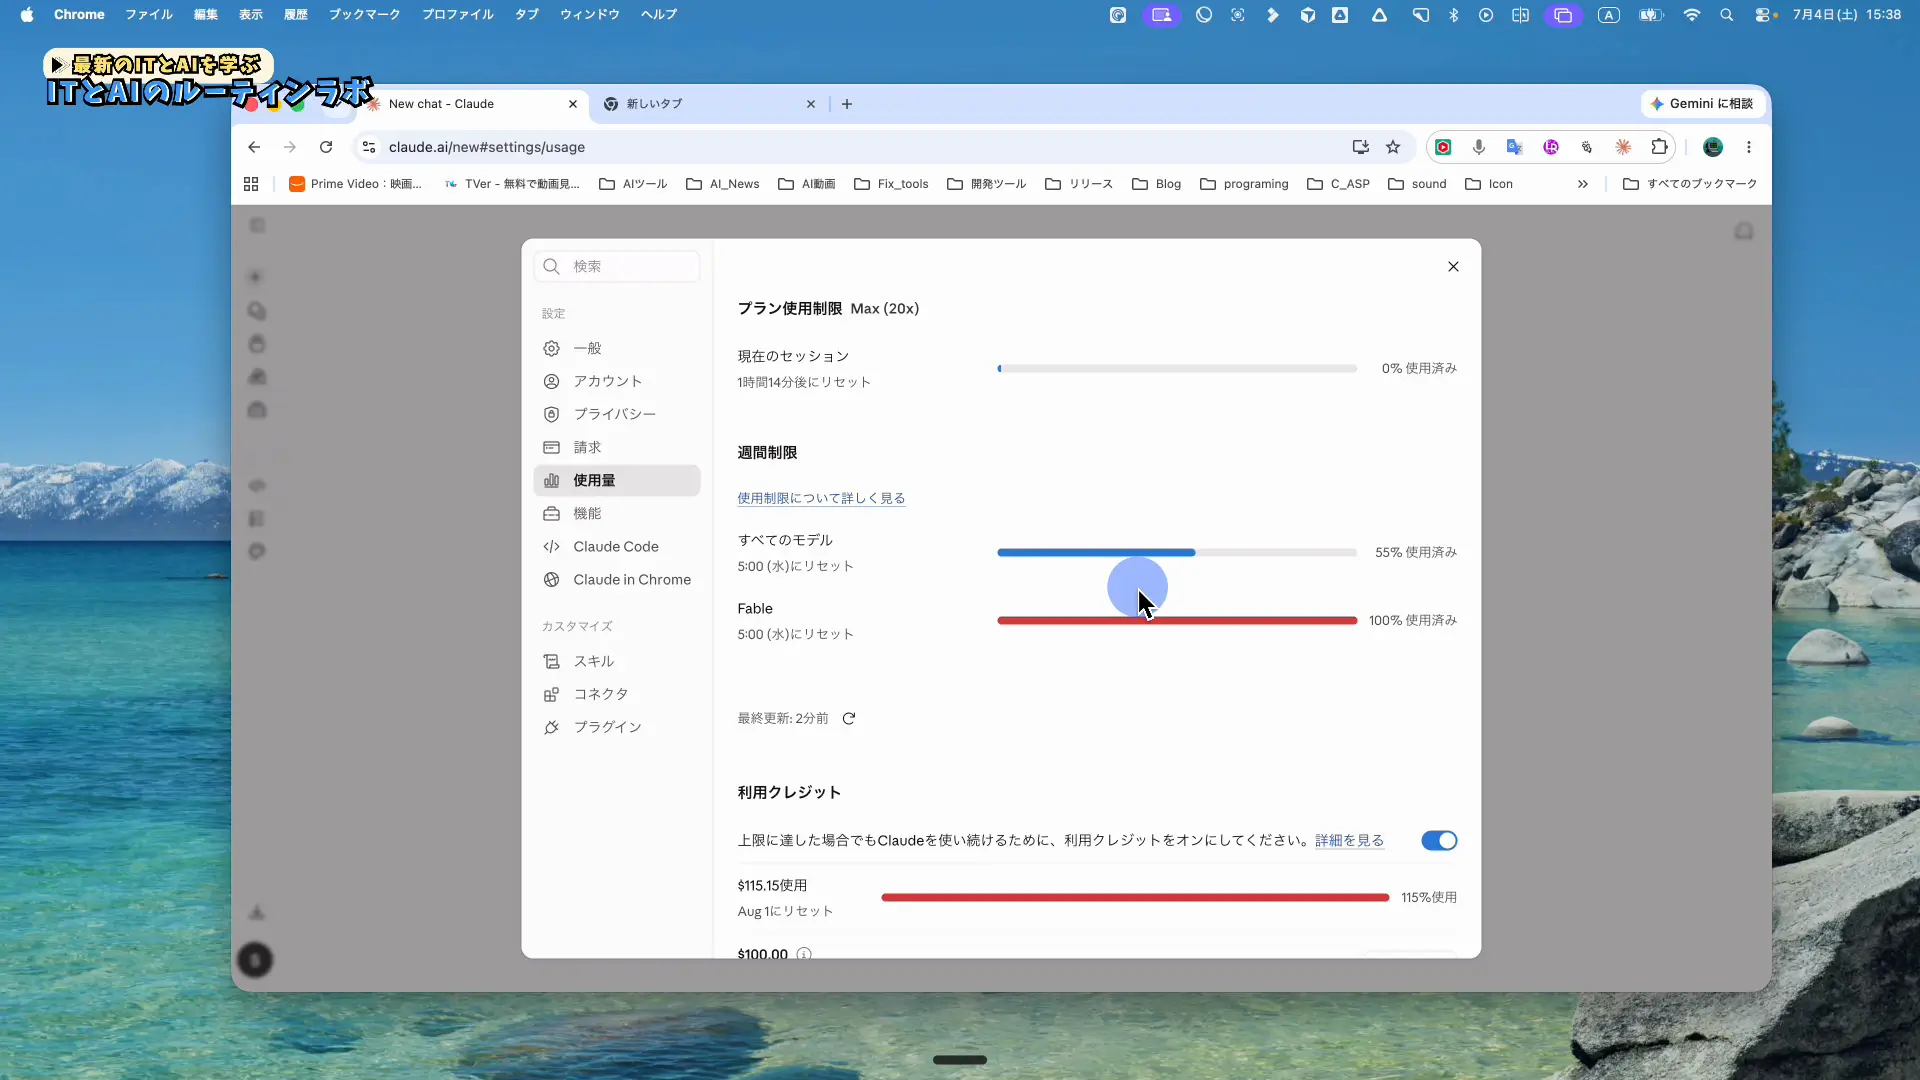Open Claude Code settings
This screenshot has height=1080, width=1920.
617,546
